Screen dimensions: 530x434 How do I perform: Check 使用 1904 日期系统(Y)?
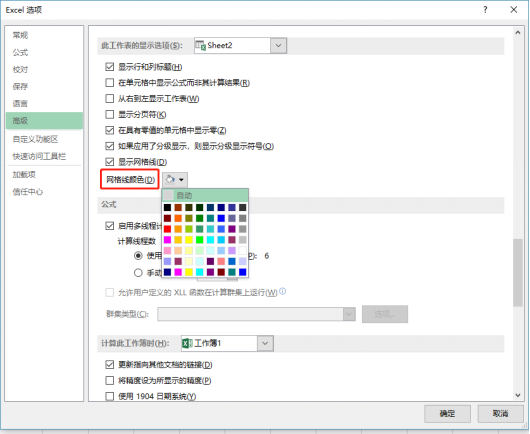[110, 396]
